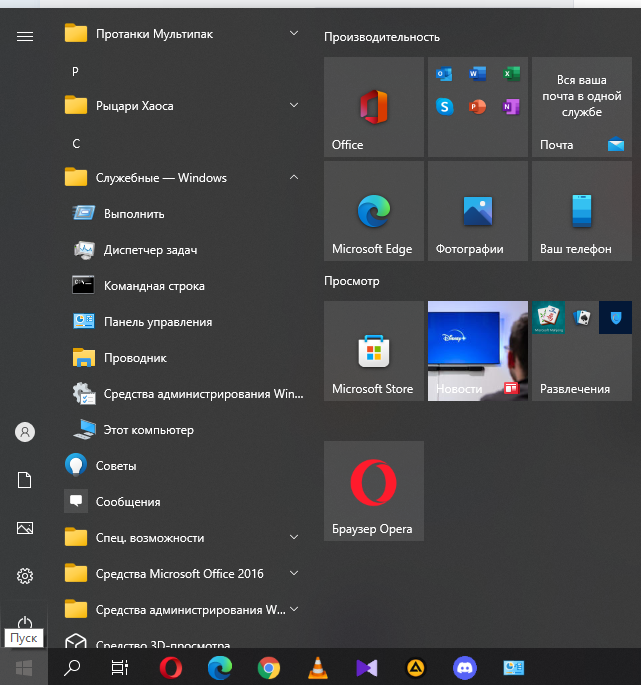Launch Discord from the taskbar

click(464, 668)
